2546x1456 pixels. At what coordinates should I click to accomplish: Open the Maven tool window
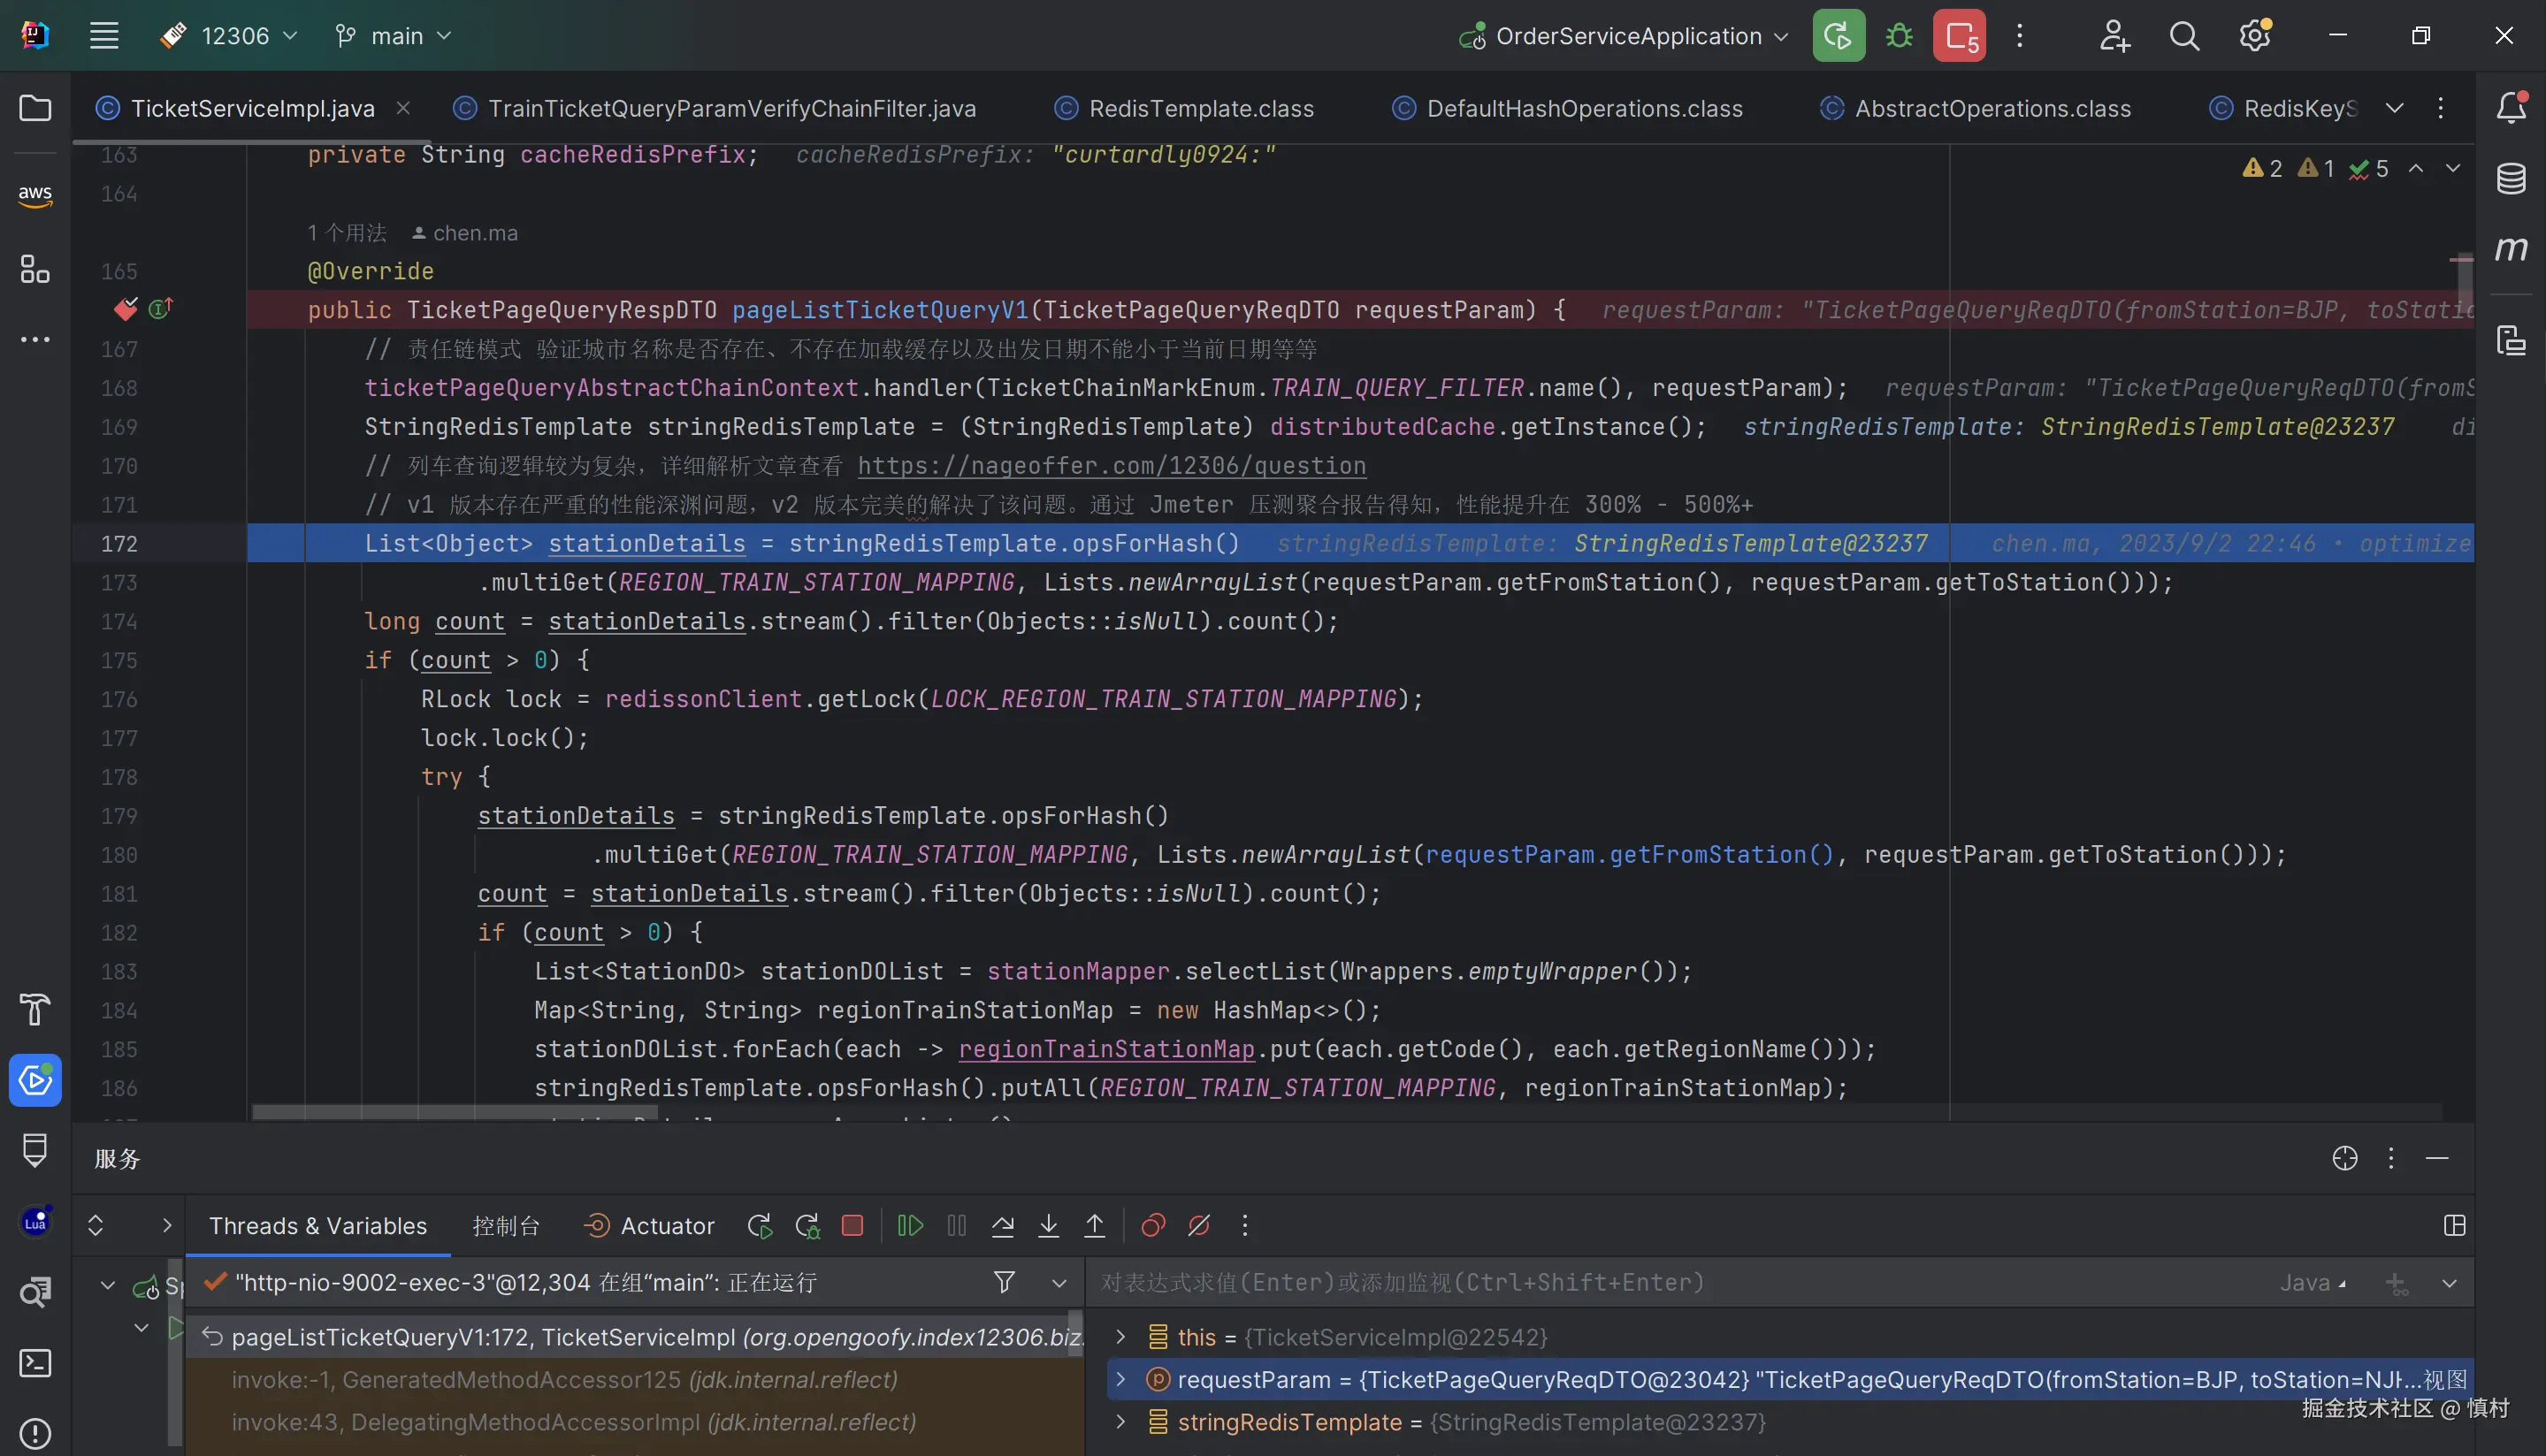click(x=2511, y=248)
